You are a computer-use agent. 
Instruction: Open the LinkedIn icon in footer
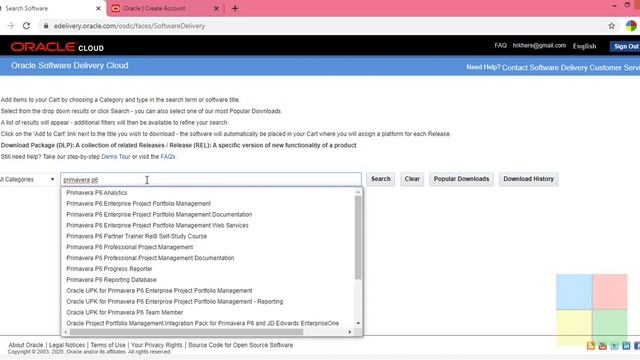[x=626, y=346]
